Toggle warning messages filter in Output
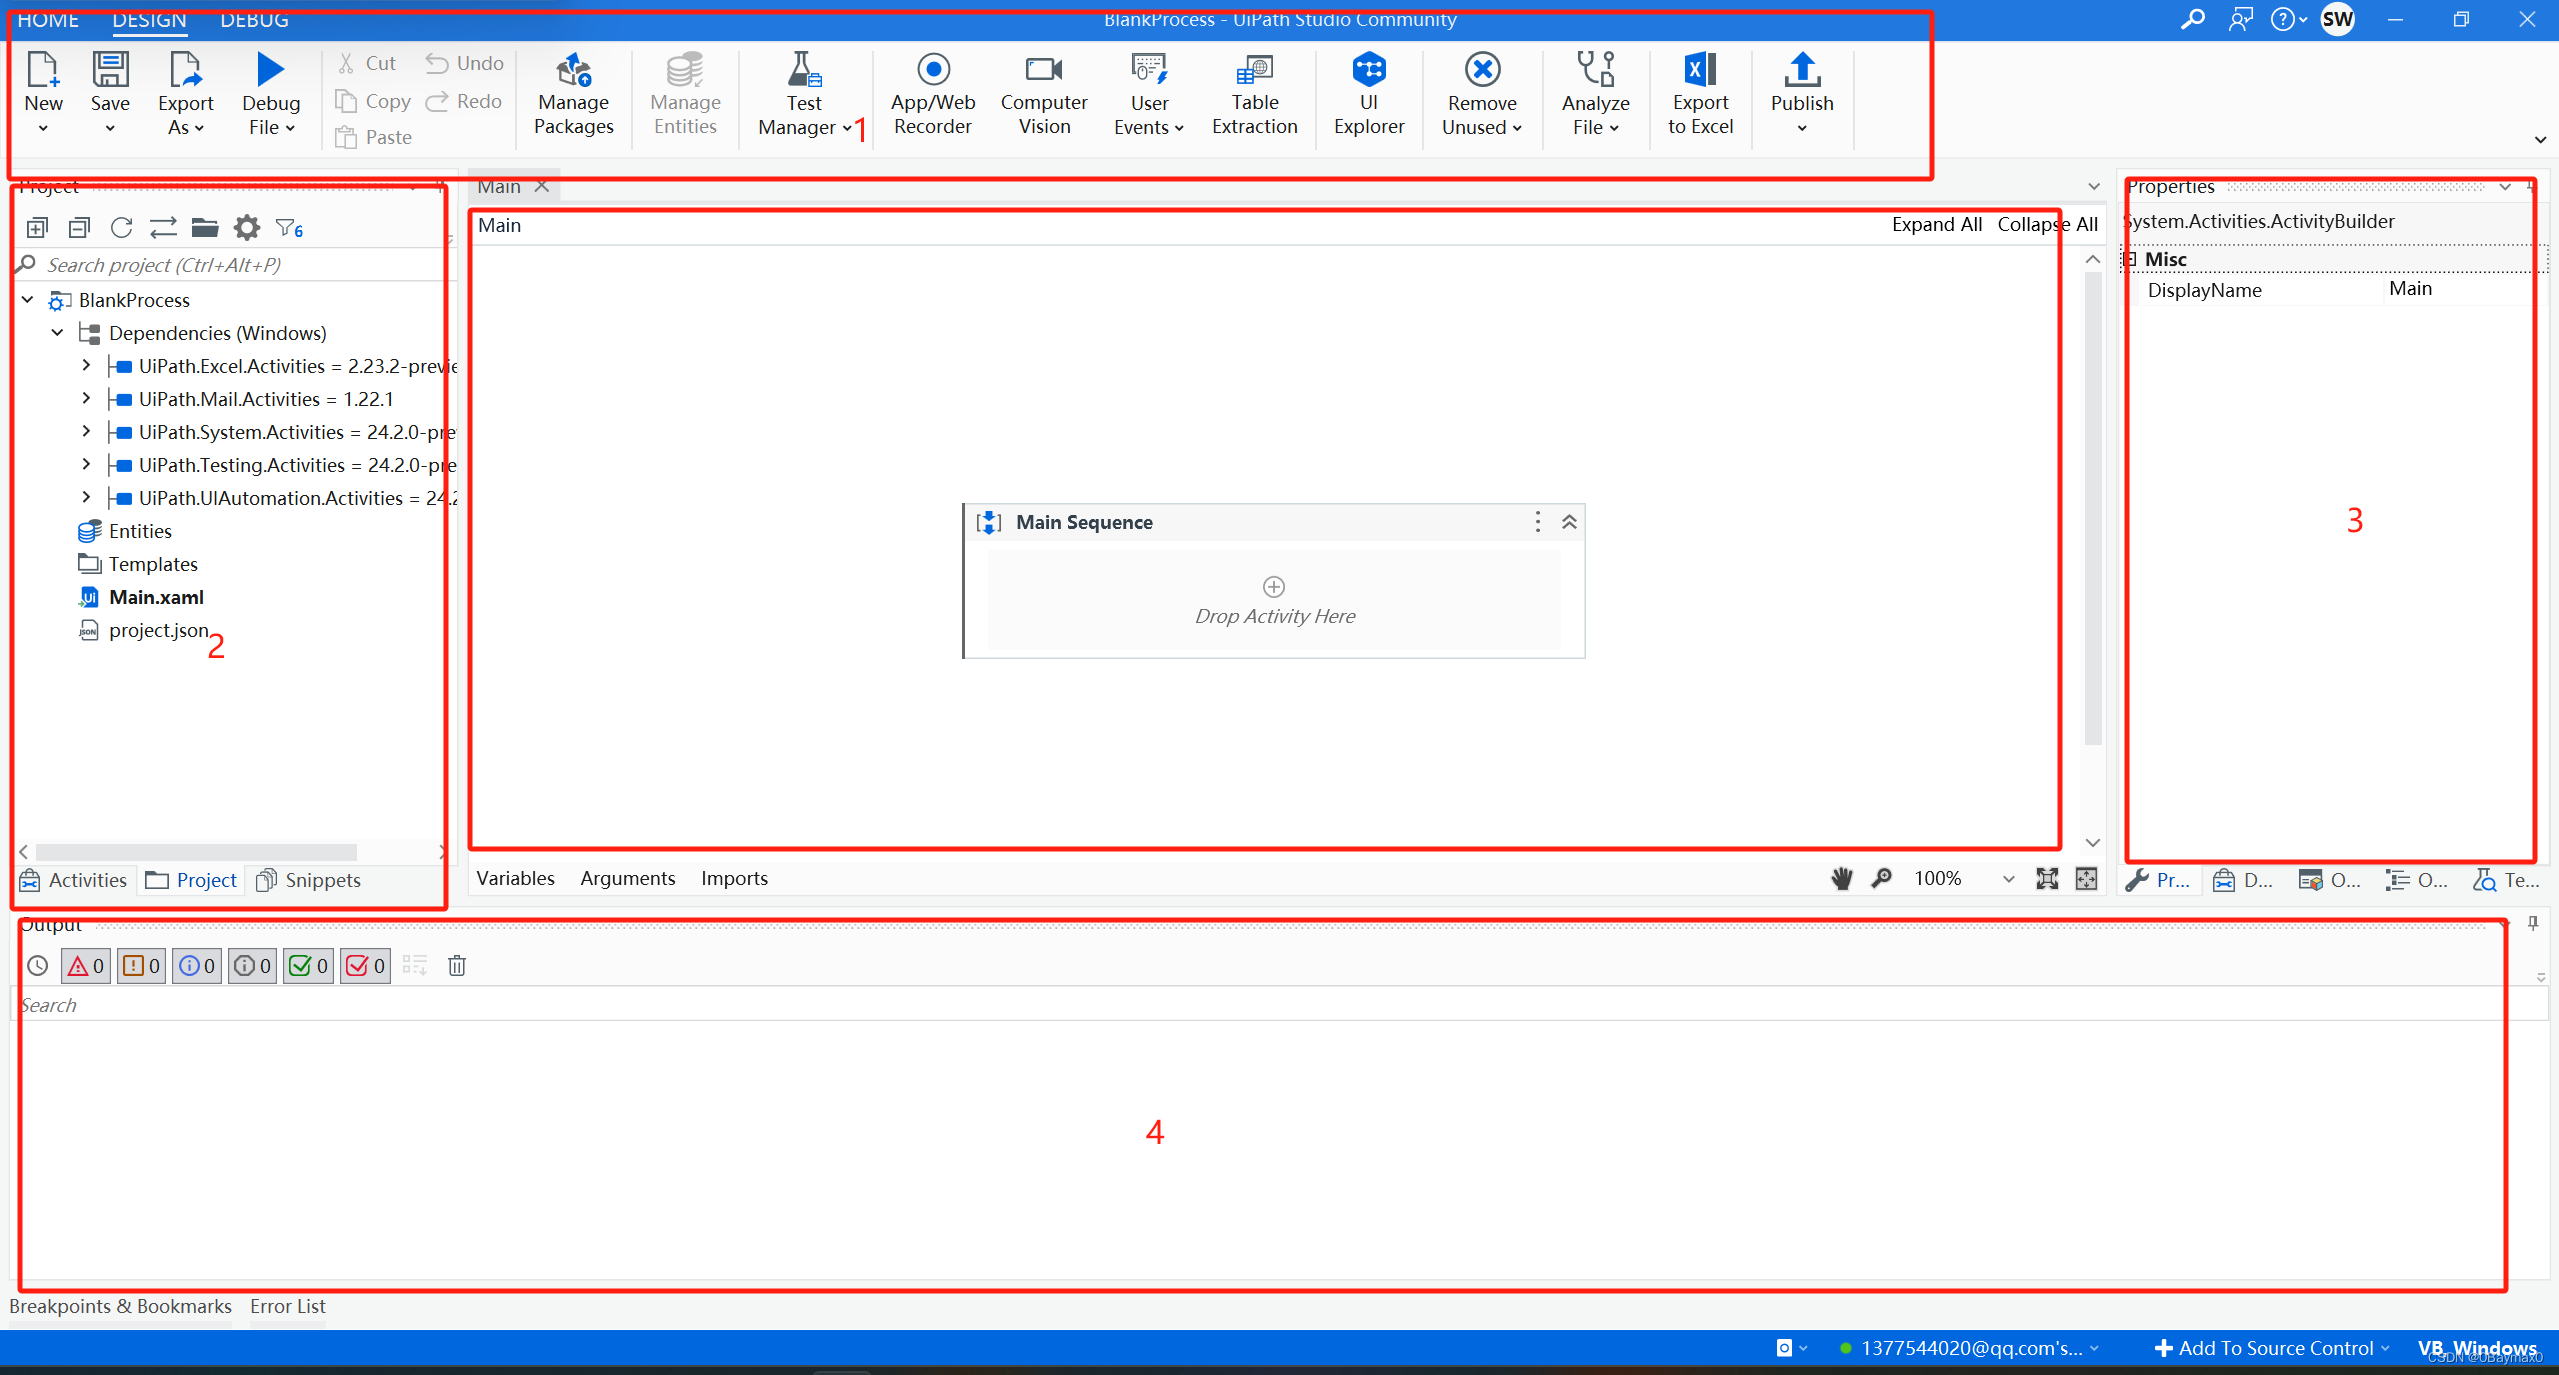Screen dimensions: 2559x1375 point(141,966)
